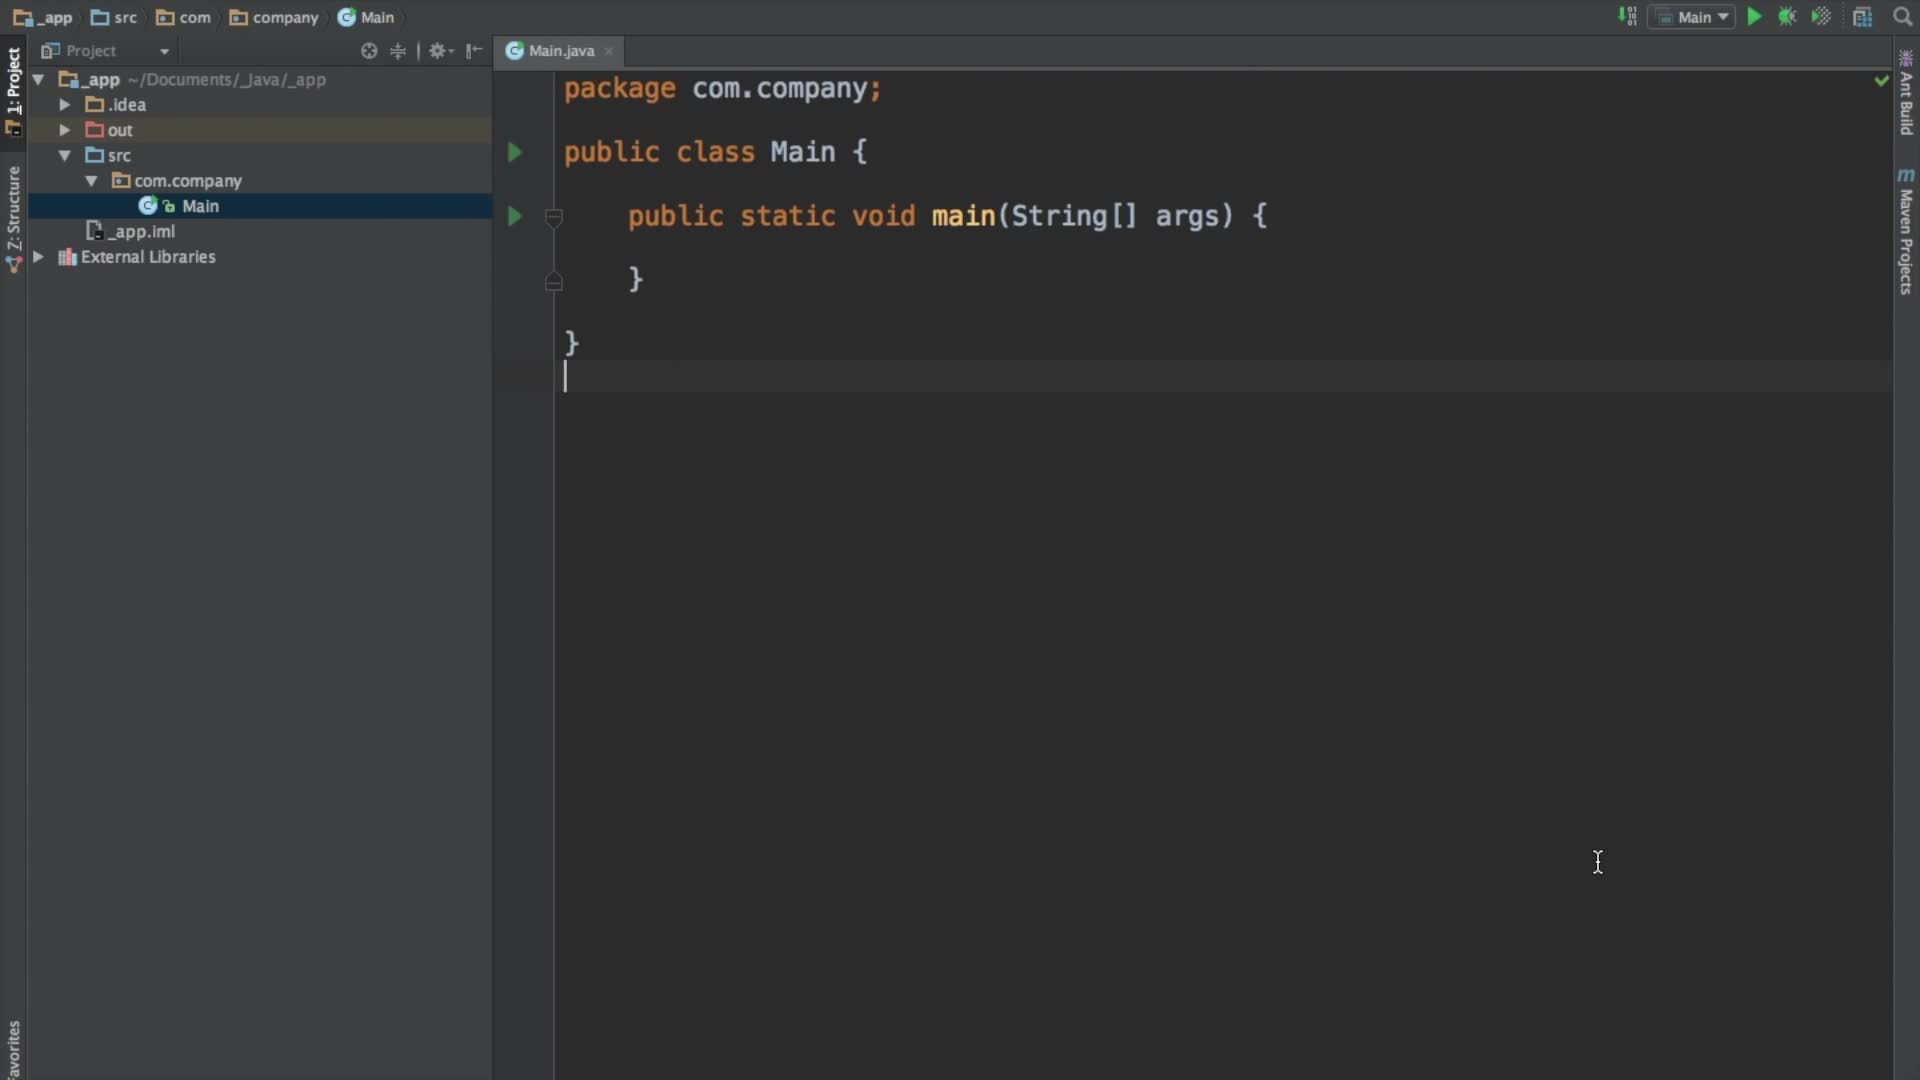
Task: Expand the out folder
Action: click(x=65, y=130)
